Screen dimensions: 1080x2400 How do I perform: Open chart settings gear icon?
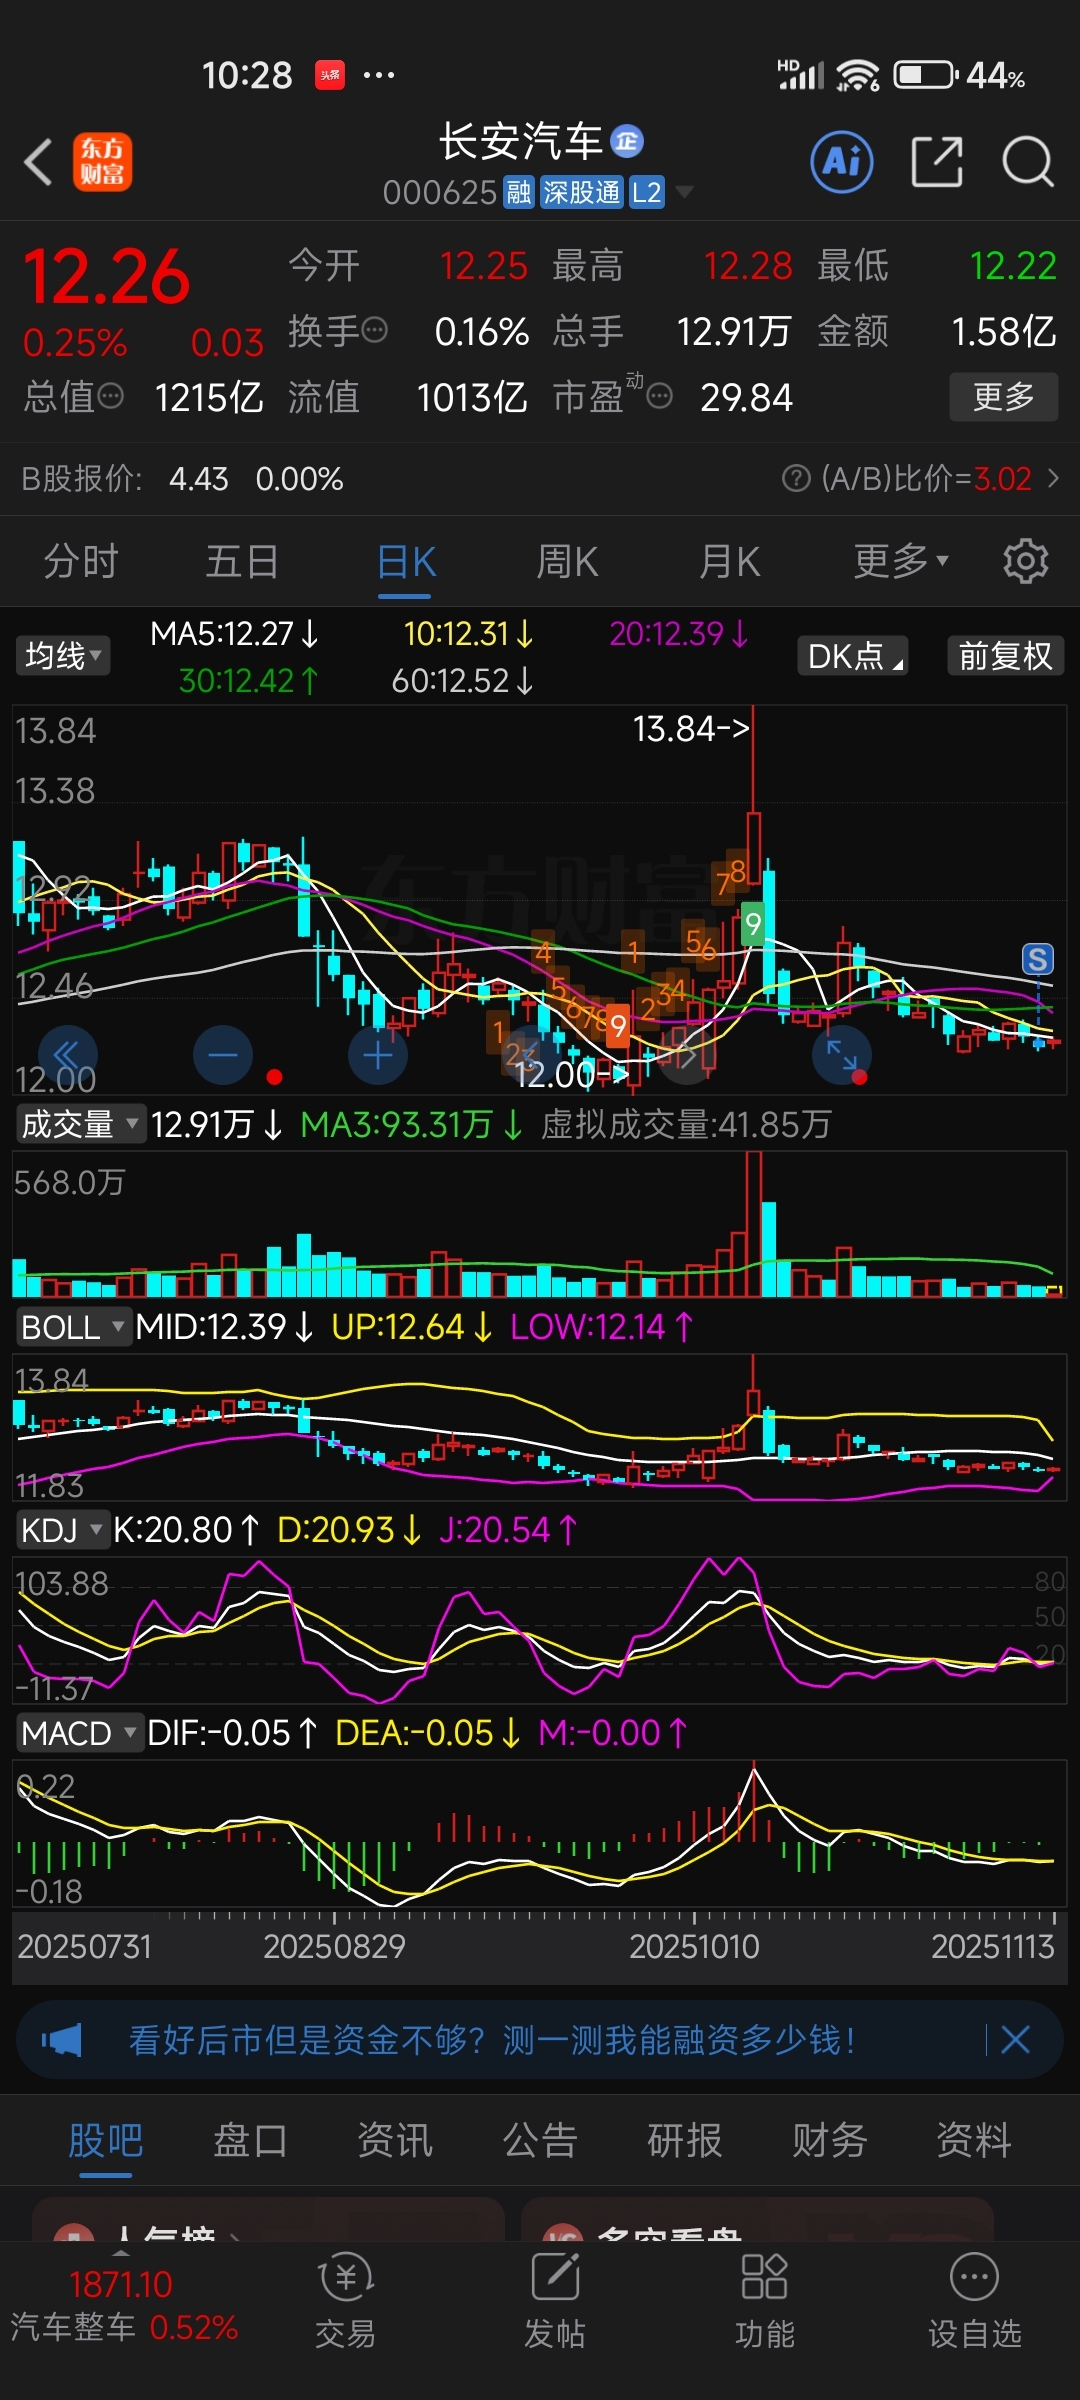[1025, 562]
